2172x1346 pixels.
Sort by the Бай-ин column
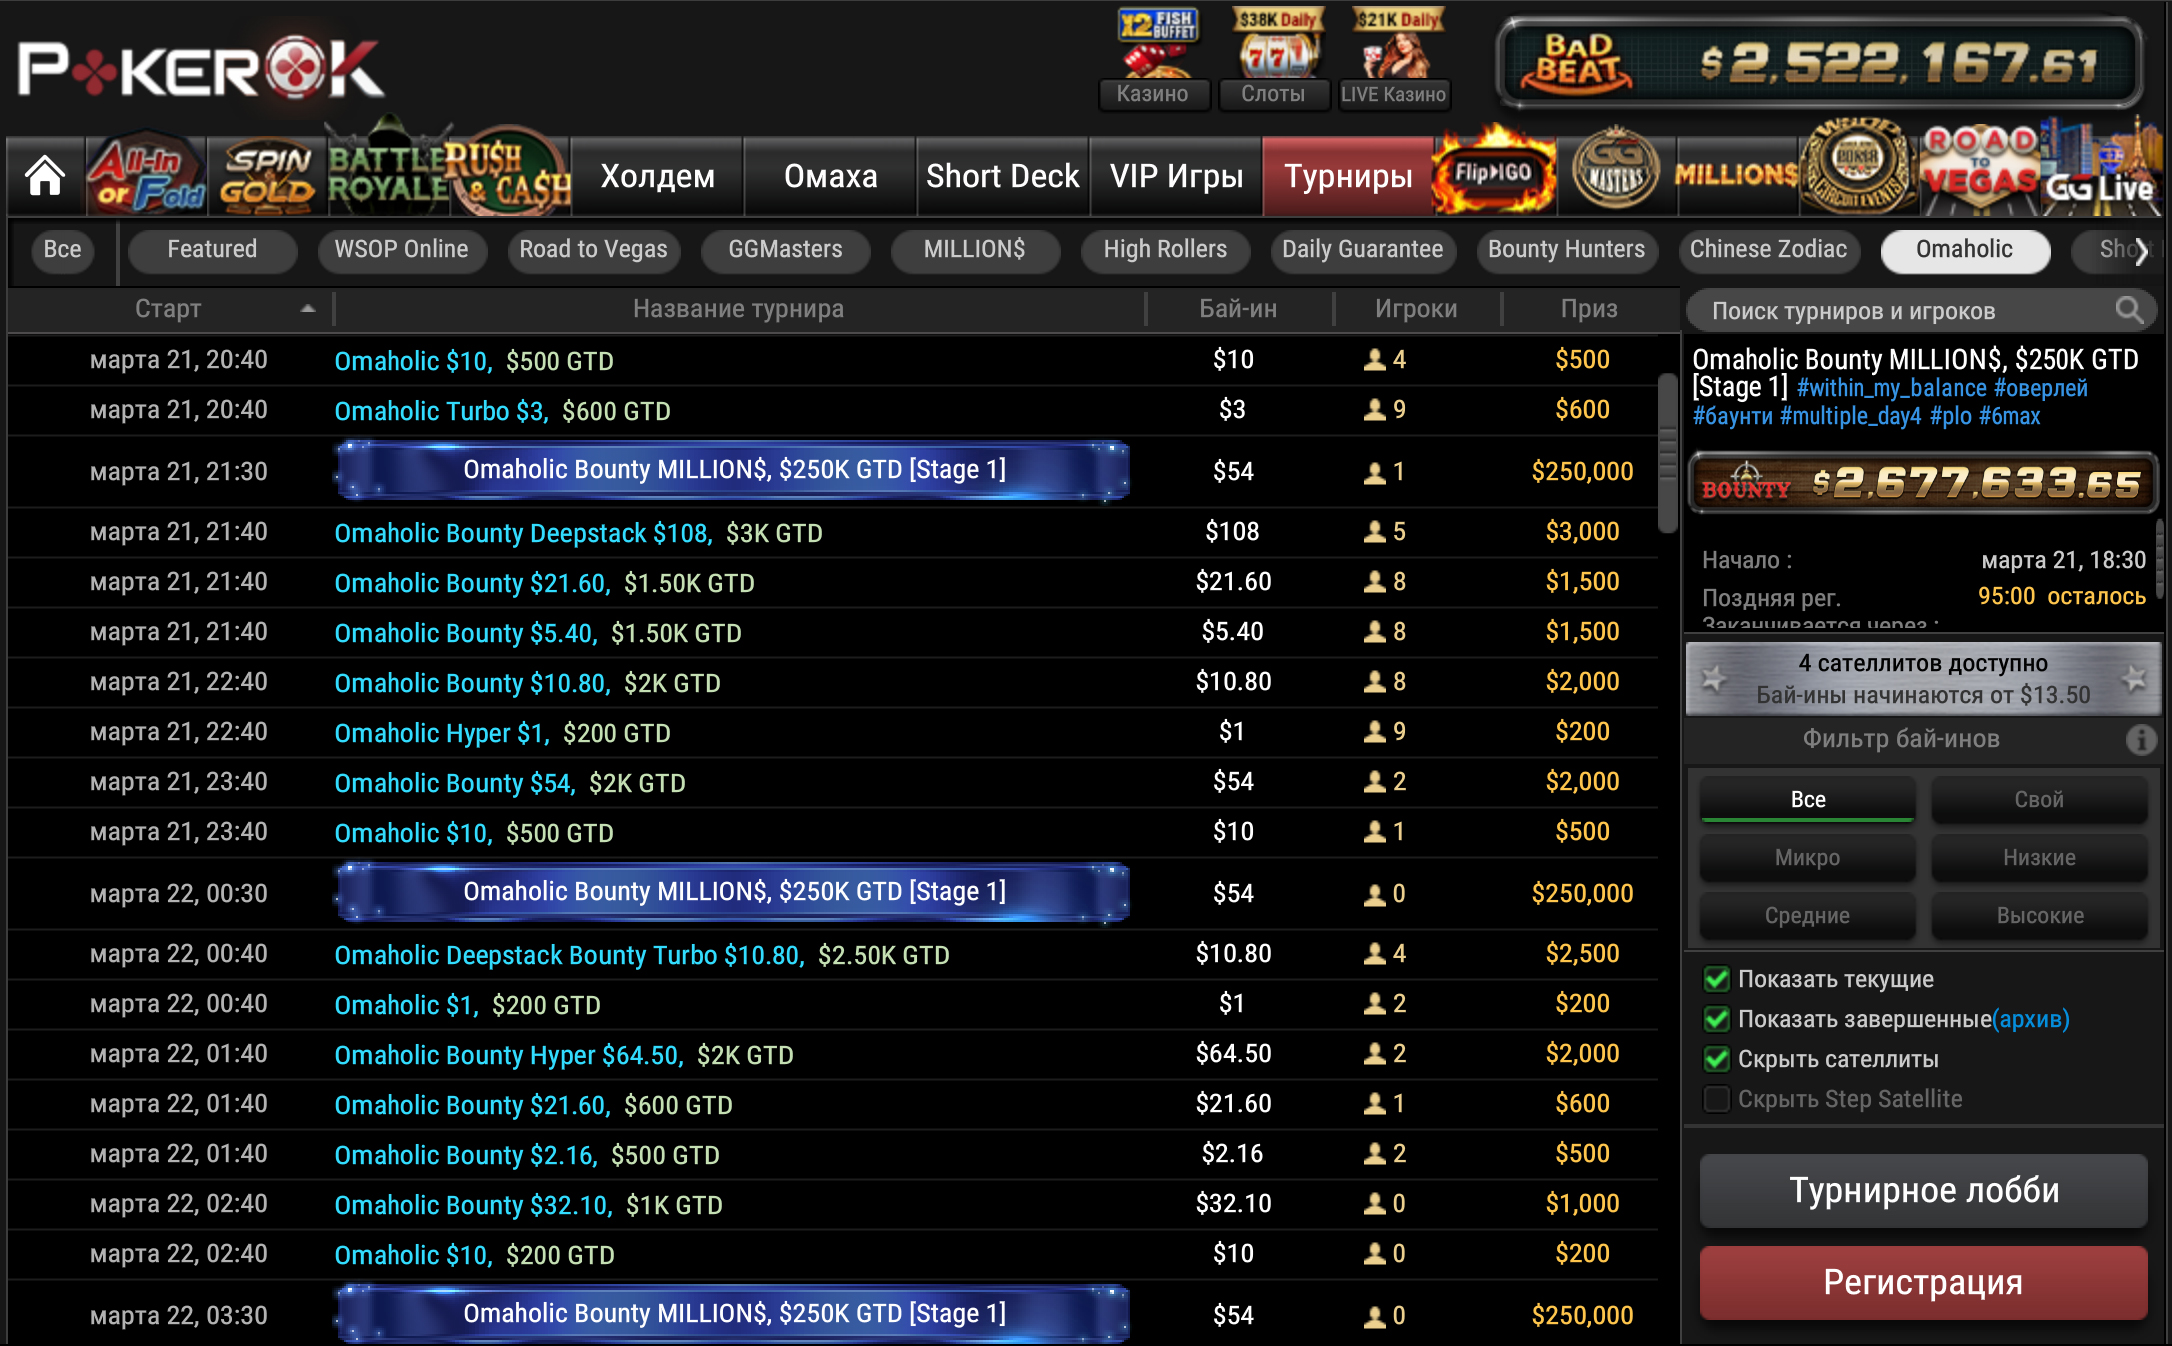pos(1238,309)
